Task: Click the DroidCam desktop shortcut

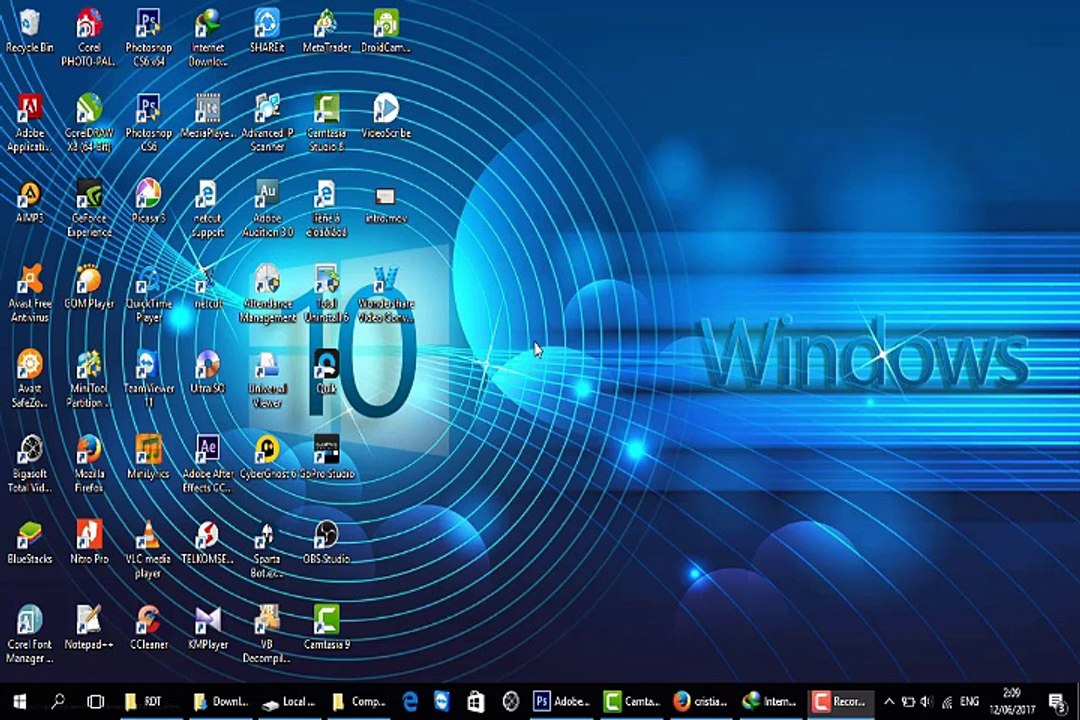Action: tap(385, 31)
